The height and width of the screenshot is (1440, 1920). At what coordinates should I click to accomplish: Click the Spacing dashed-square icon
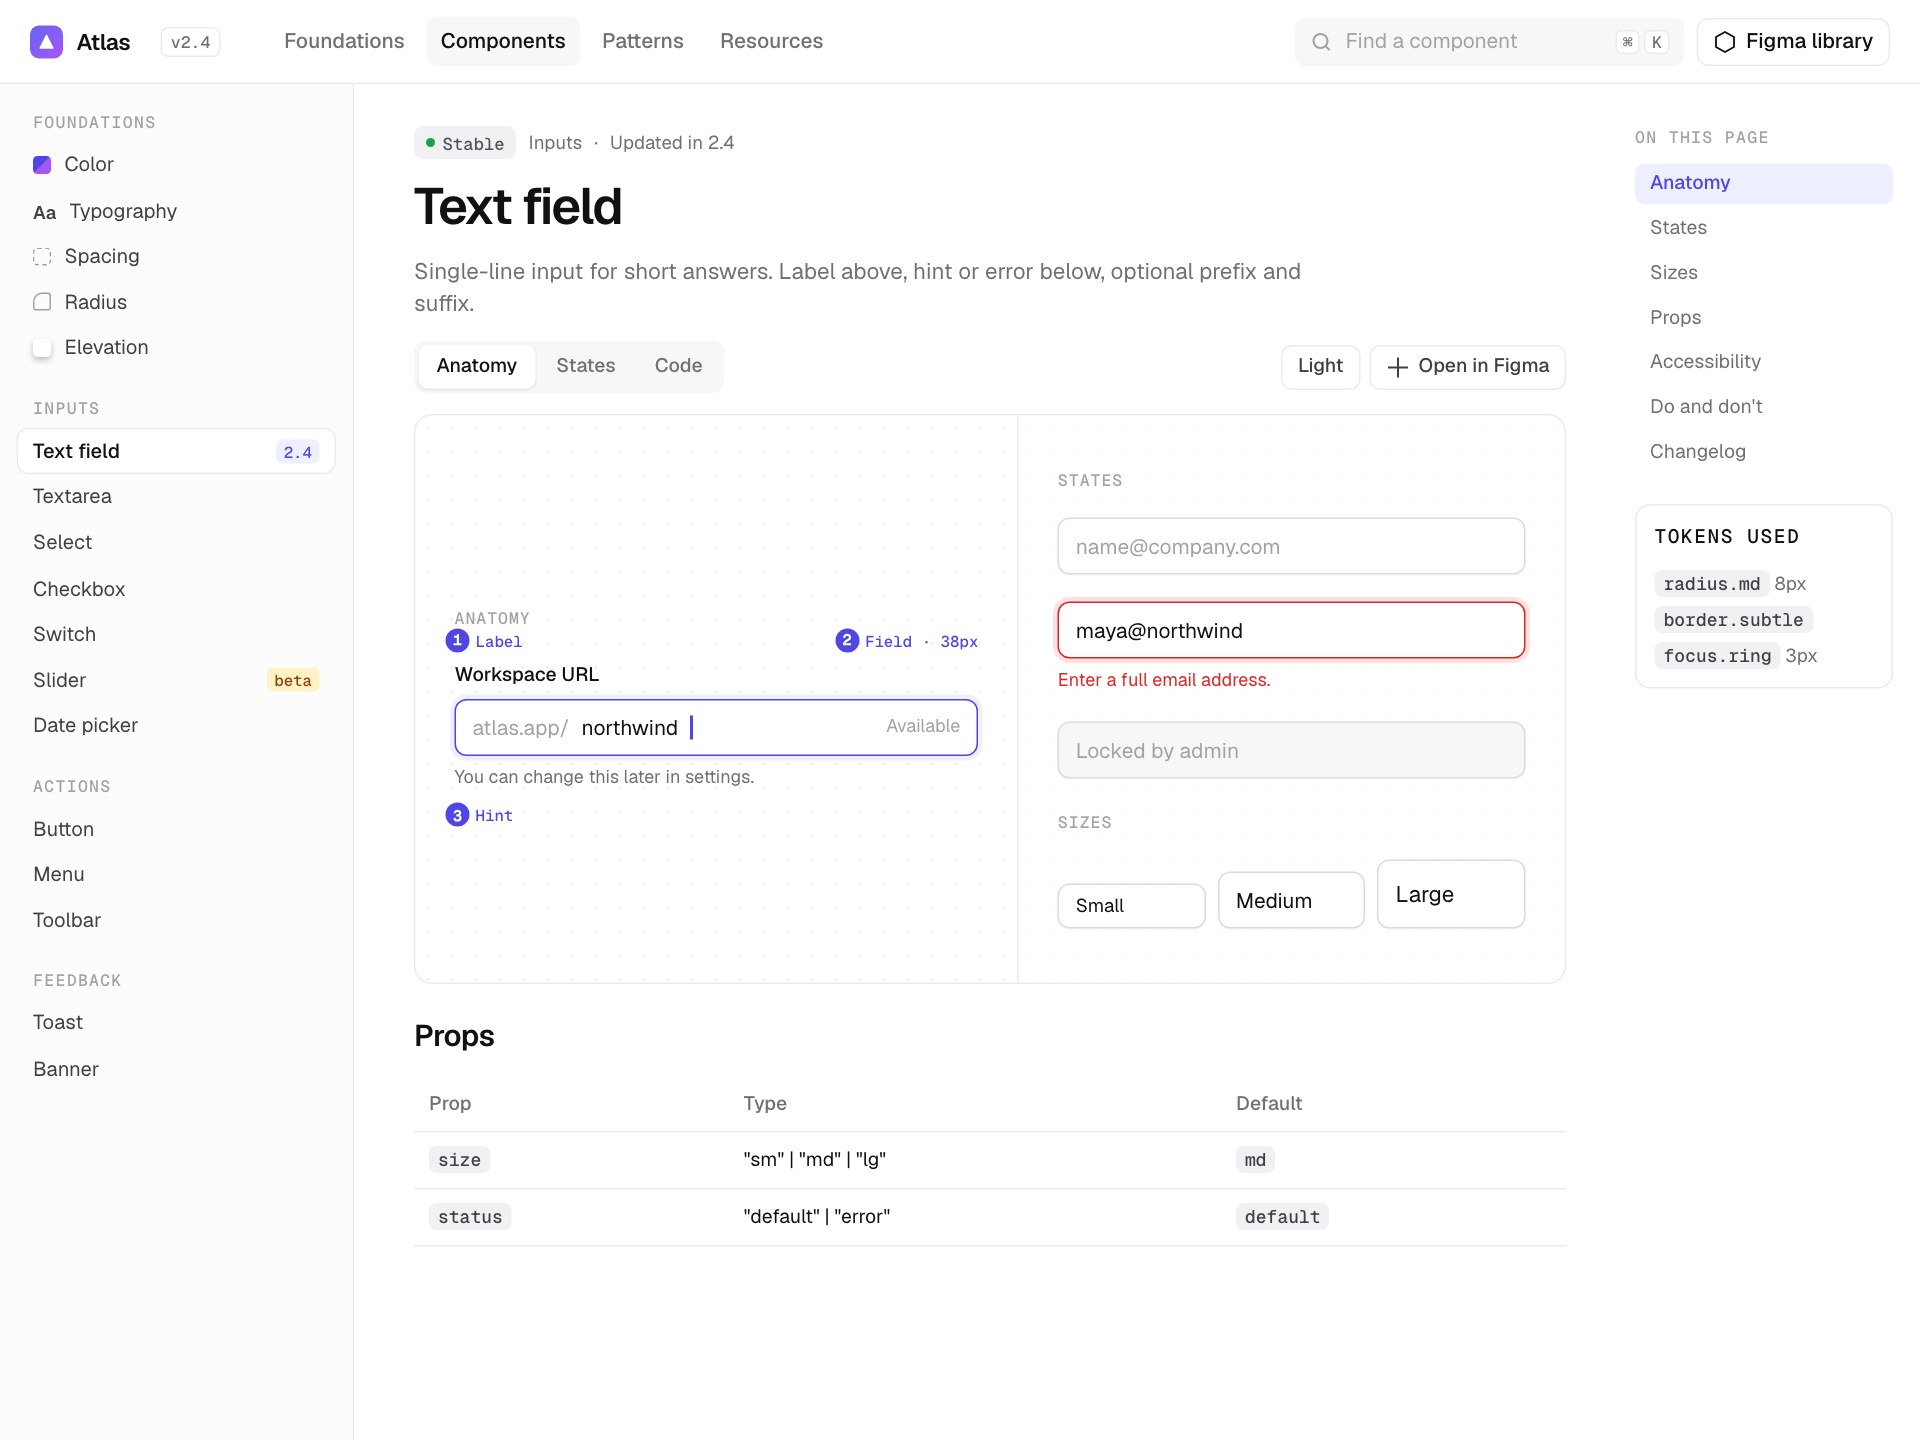click(42, 257)
